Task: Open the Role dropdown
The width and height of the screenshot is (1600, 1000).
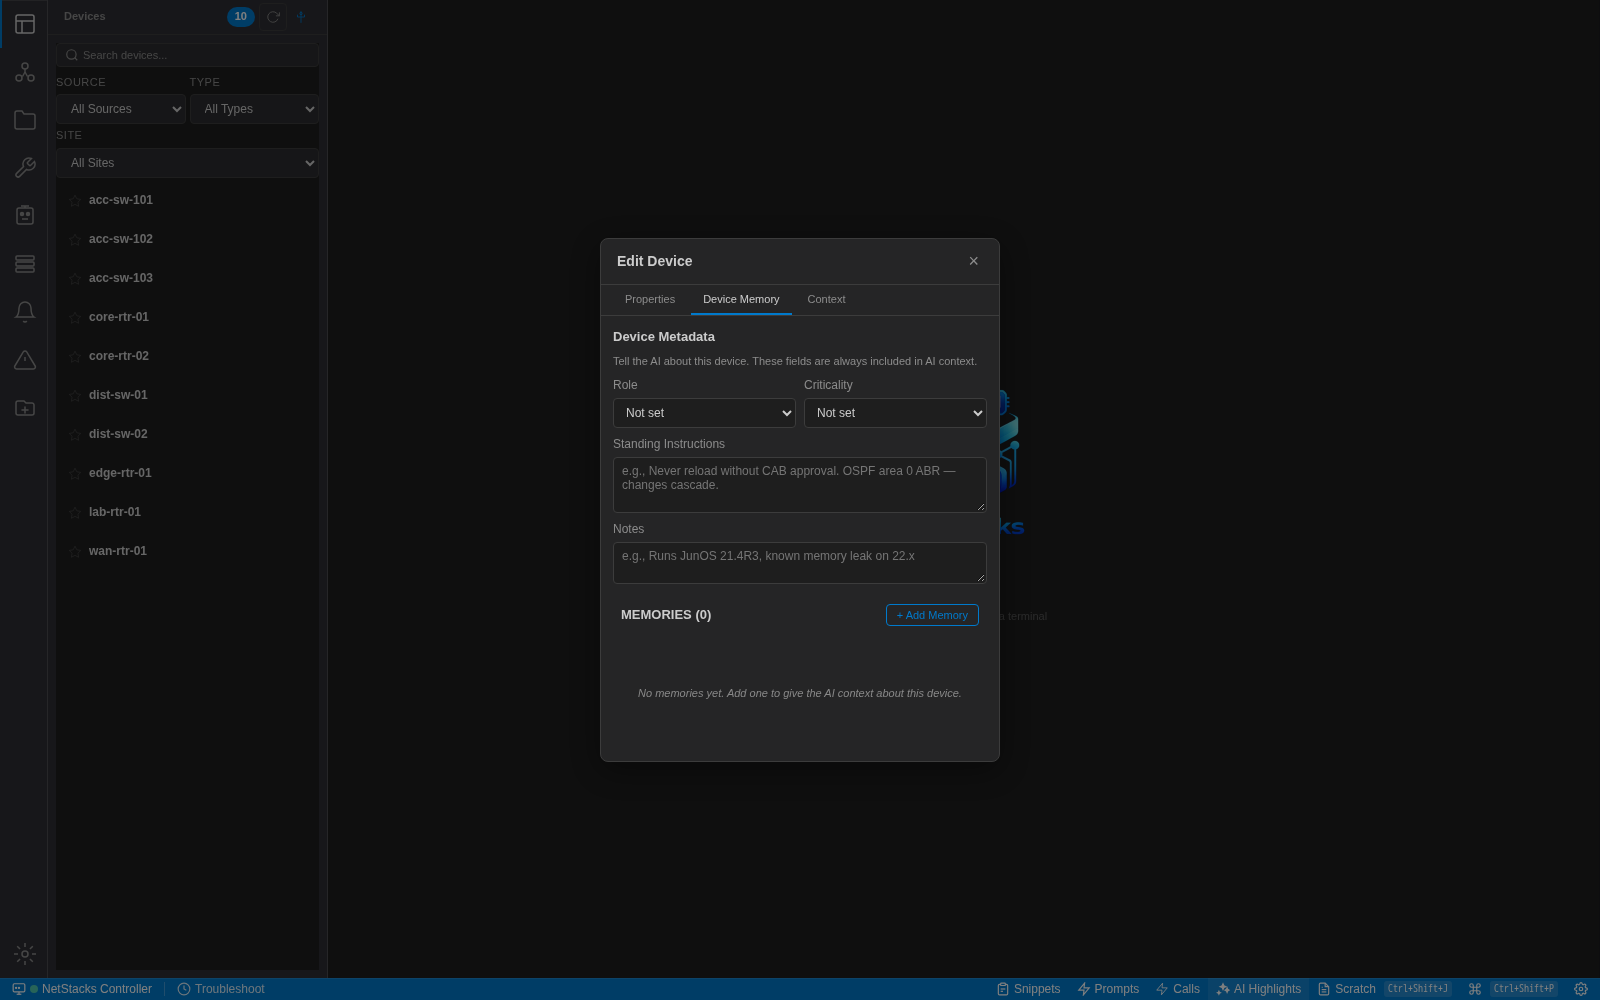Action: [704, 413]
